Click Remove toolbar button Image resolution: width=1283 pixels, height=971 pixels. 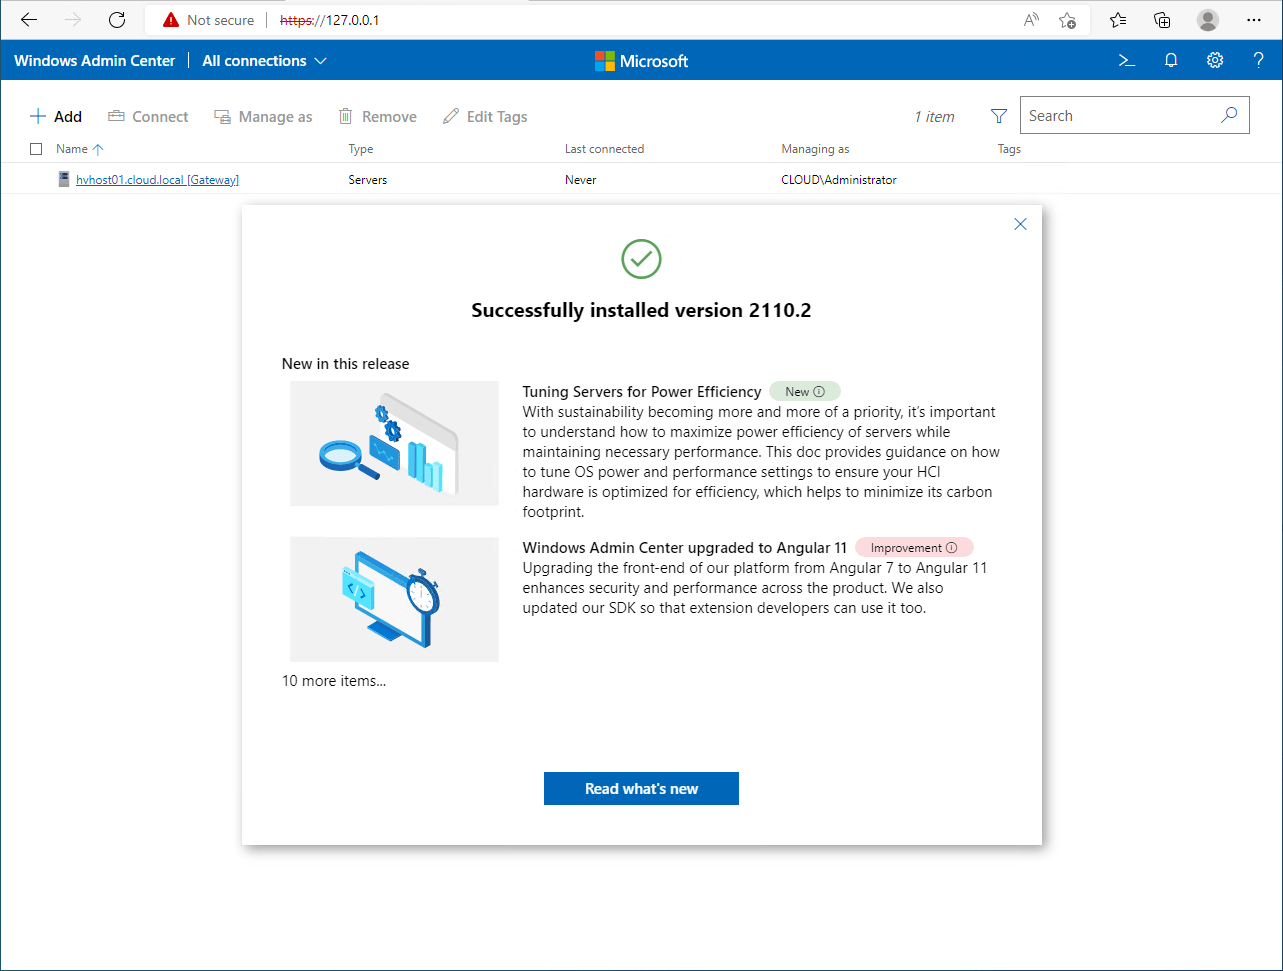(377, 117)
